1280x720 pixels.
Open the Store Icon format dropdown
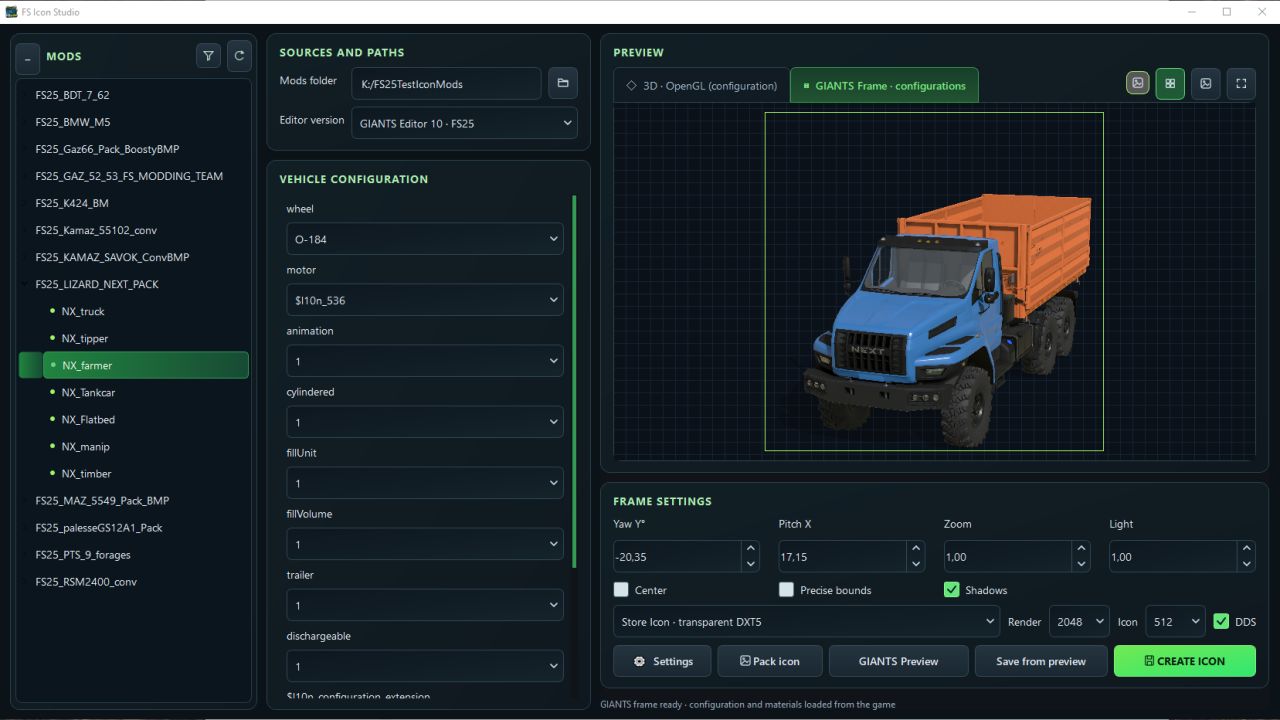tap(806, 621)
